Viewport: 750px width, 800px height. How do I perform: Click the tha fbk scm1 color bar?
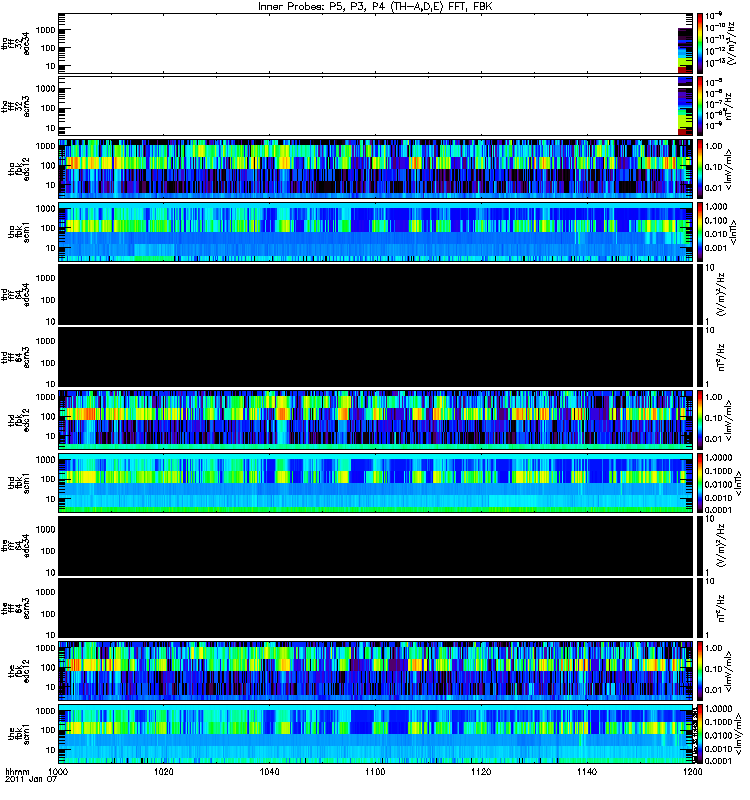click(x=700, y=232)
